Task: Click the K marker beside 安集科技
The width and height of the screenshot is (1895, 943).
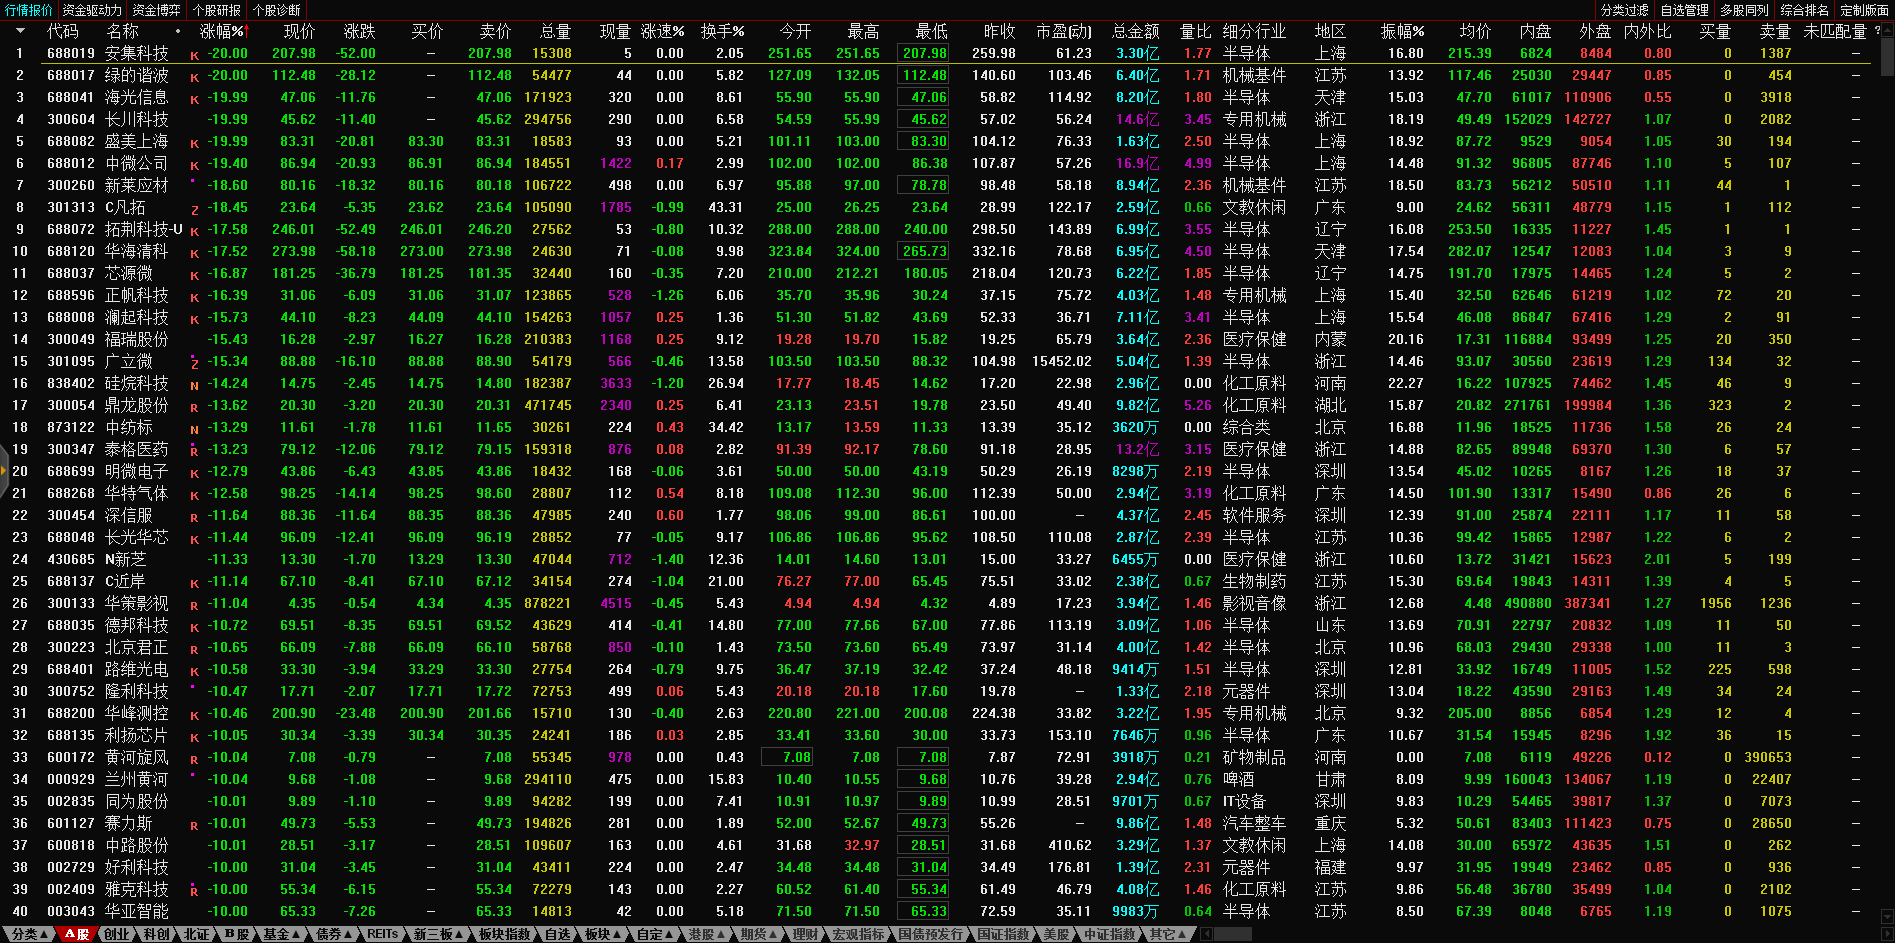Action: tap(194, 55)
